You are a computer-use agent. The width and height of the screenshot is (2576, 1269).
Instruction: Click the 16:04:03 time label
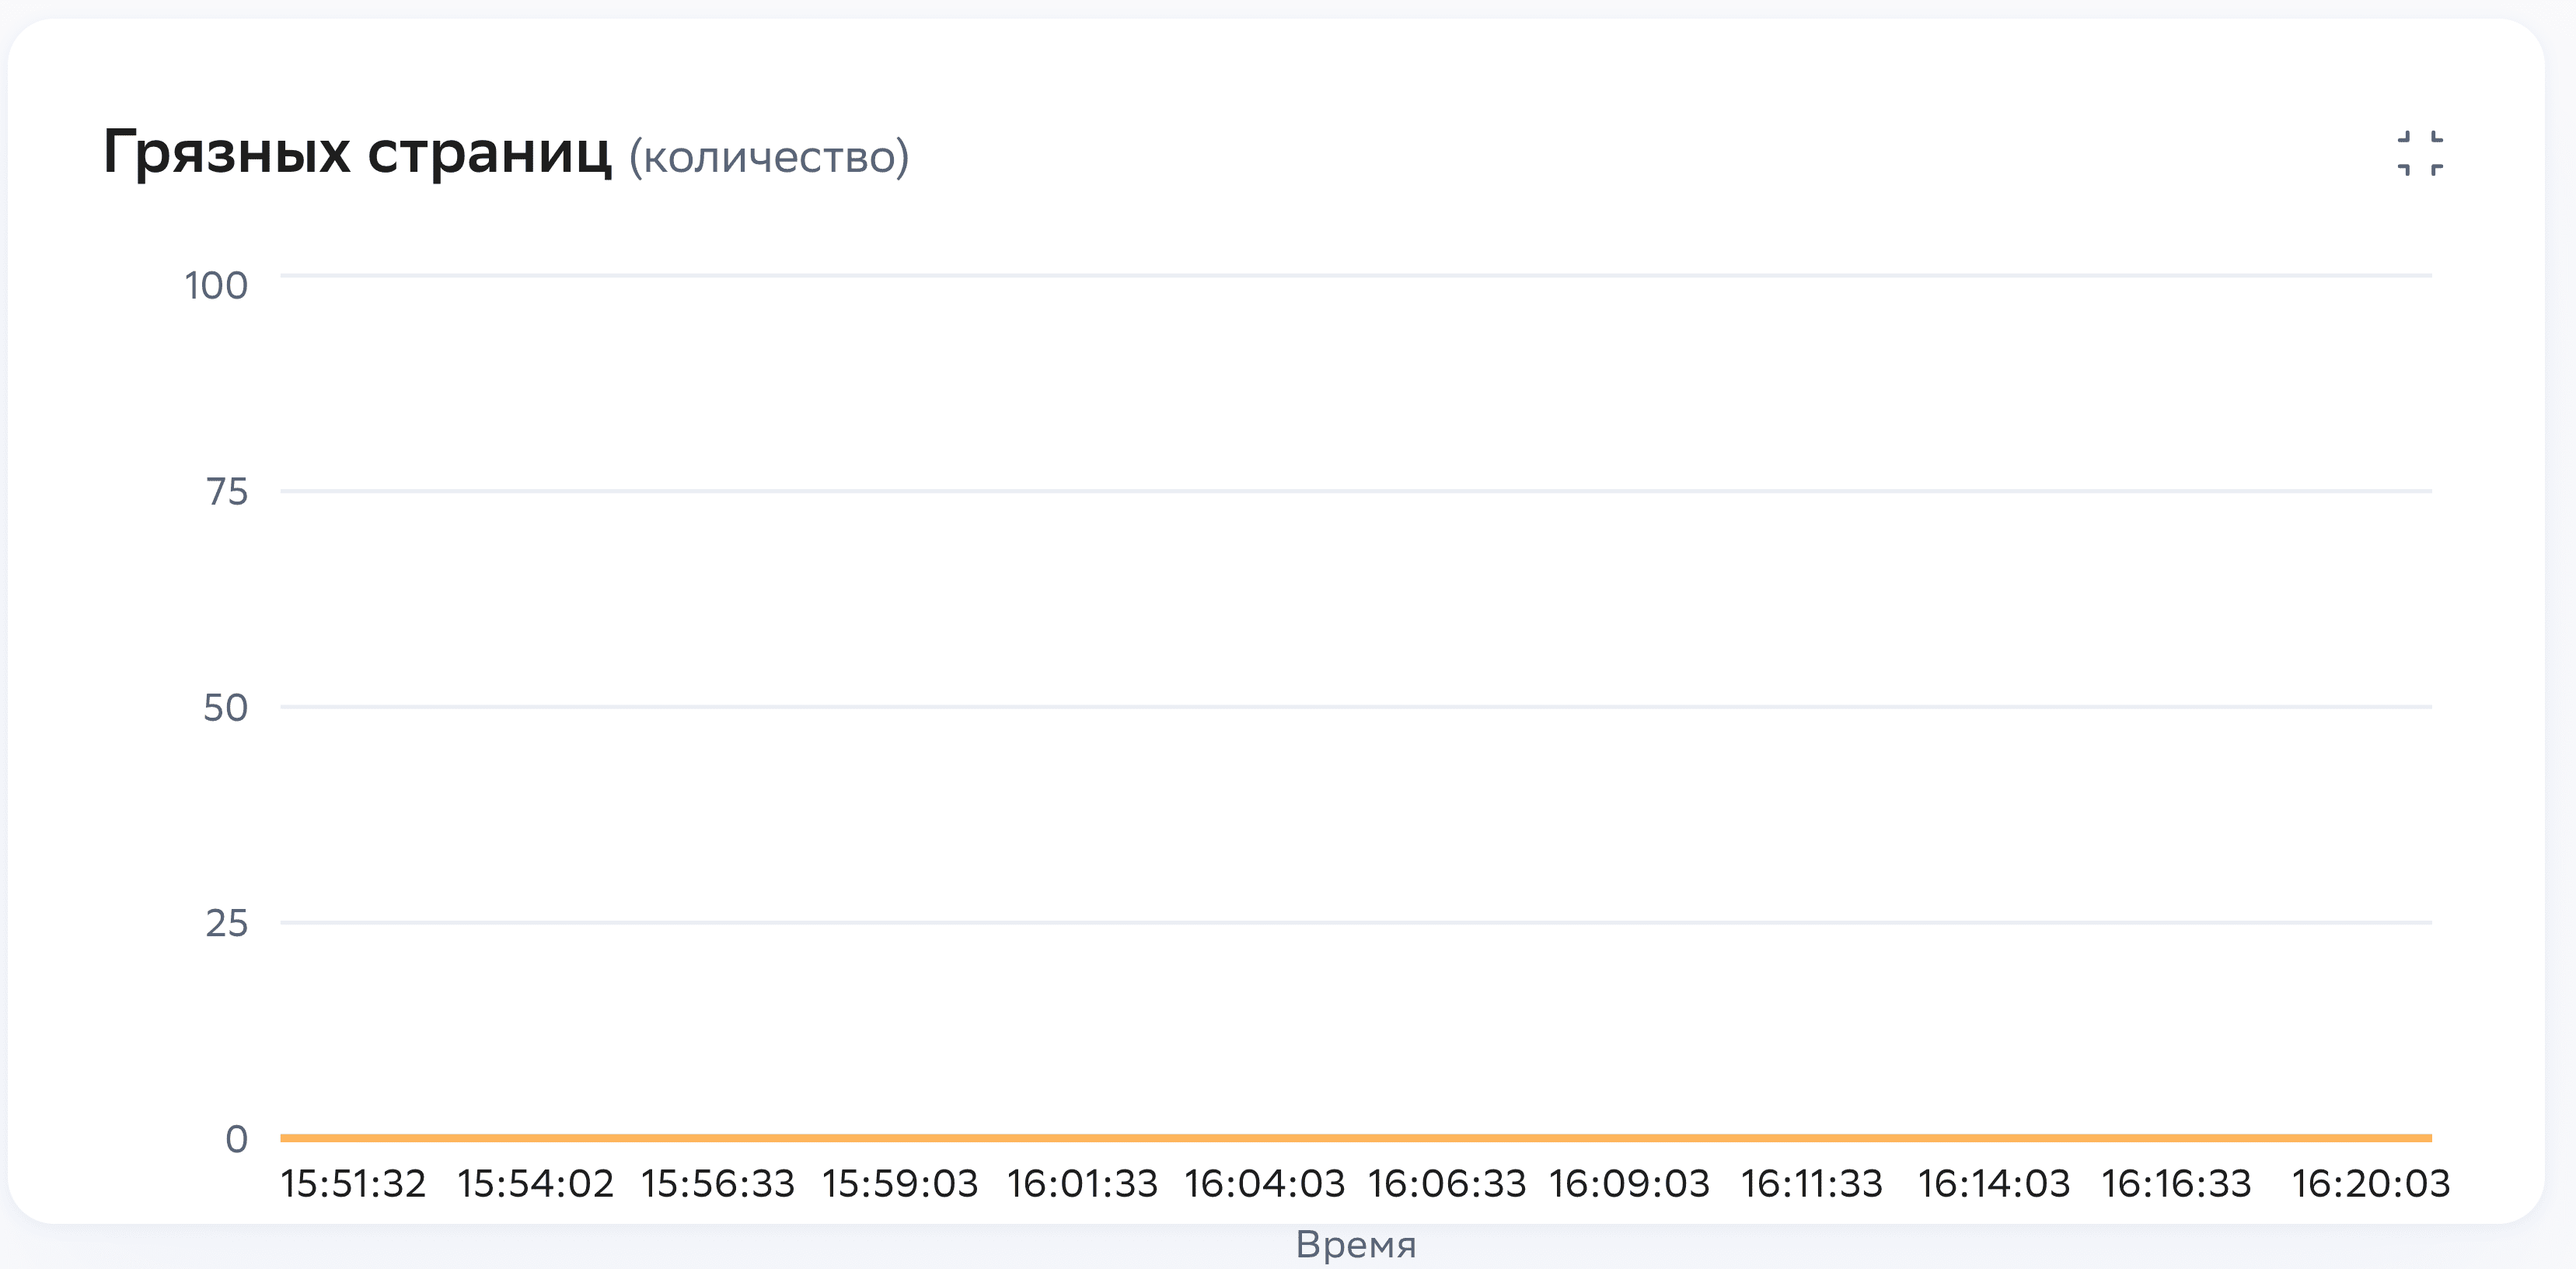tap(1264, 1184)
